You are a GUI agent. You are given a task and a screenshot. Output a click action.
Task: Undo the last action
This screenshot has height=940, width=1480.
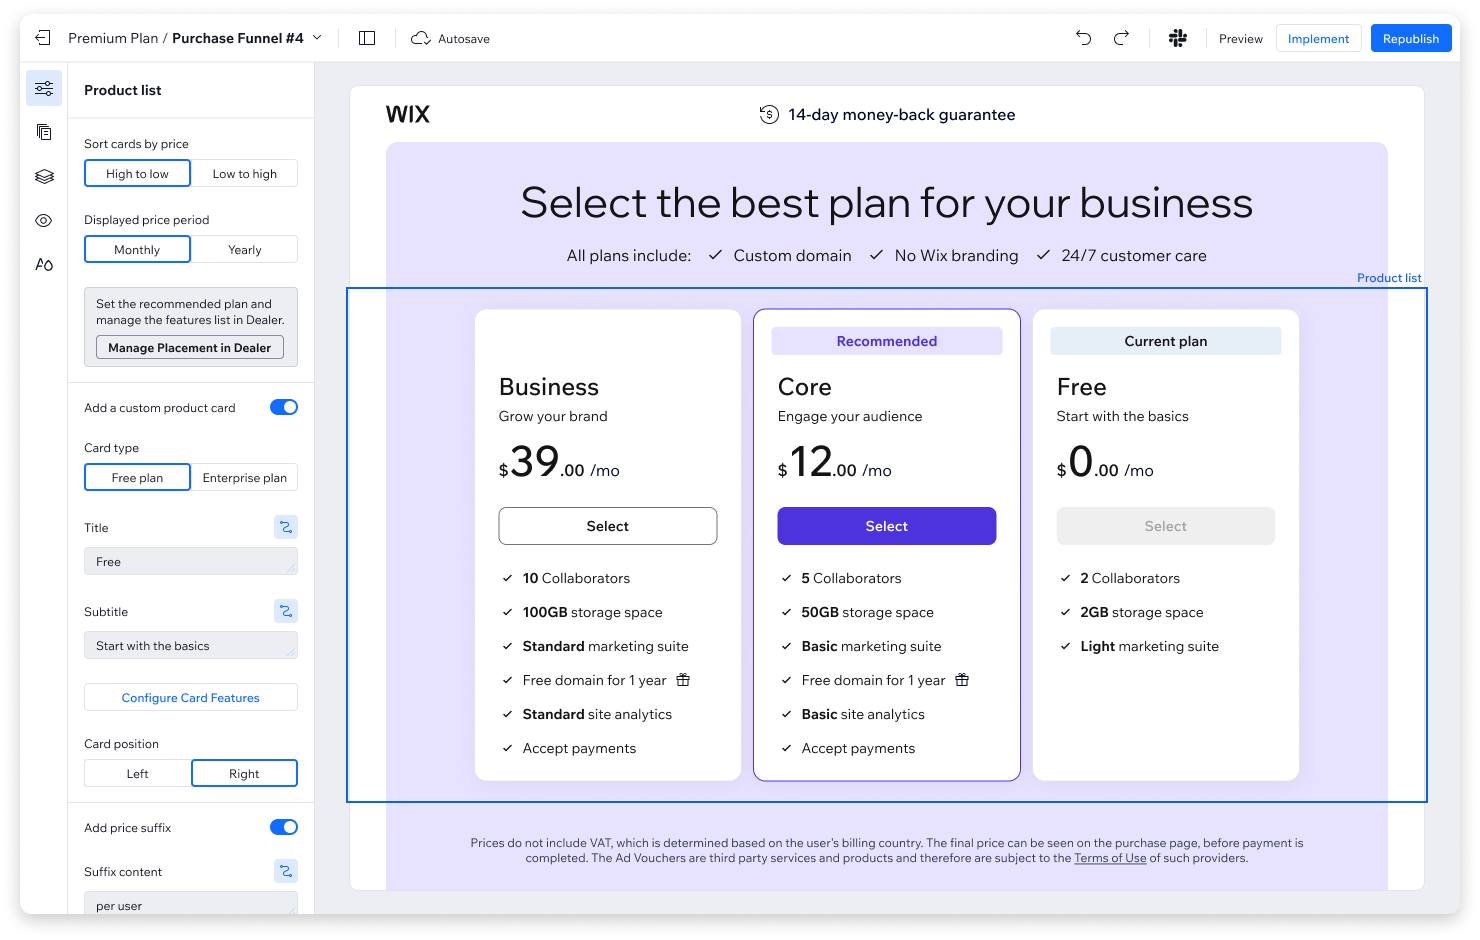coord(1084,38)
